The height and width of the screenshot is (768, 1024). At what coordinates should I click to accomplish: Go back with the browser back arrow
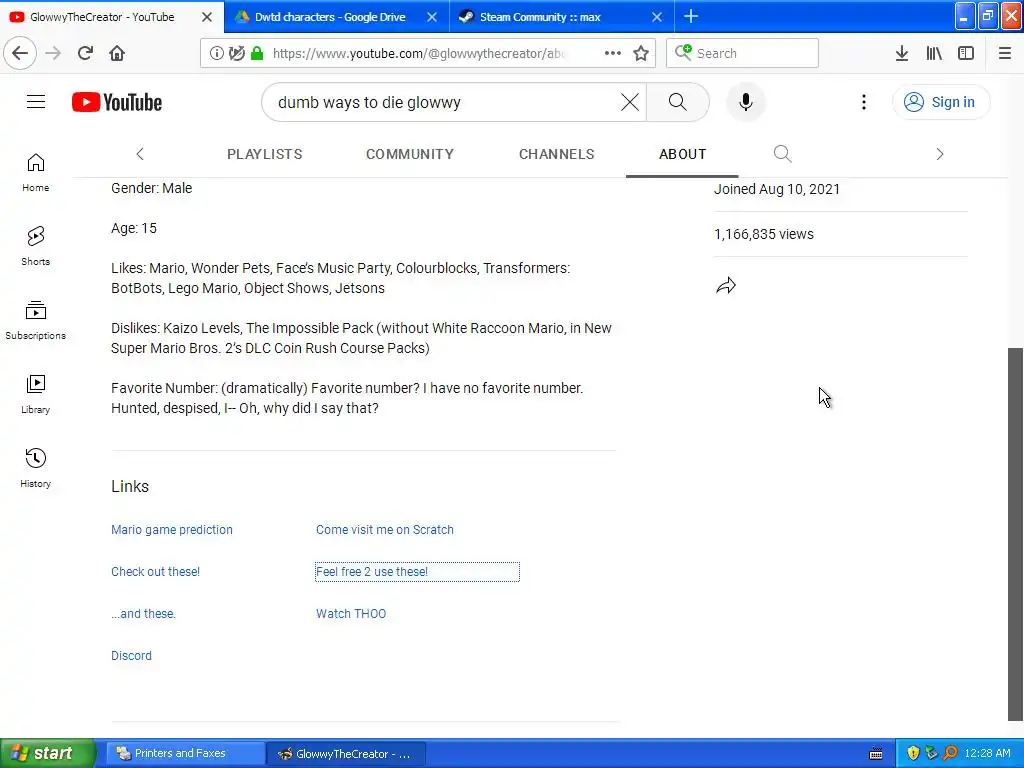click(20, 53)
